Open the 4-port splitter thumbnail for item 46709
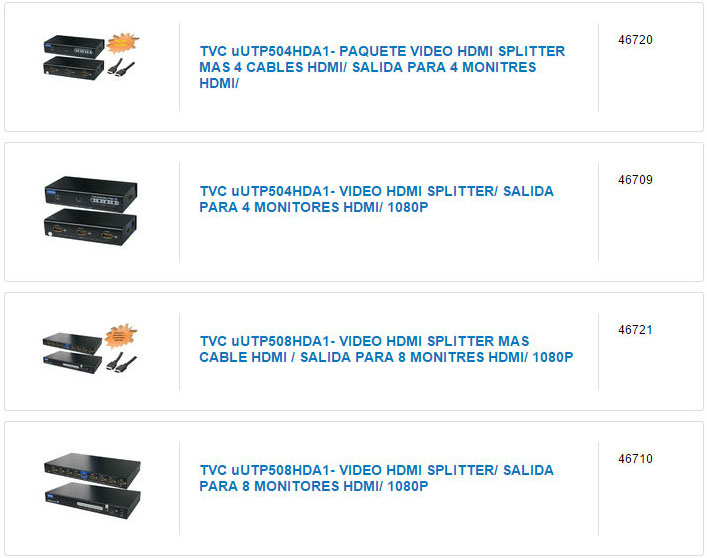707x558 pixels. tap(91, 211)
